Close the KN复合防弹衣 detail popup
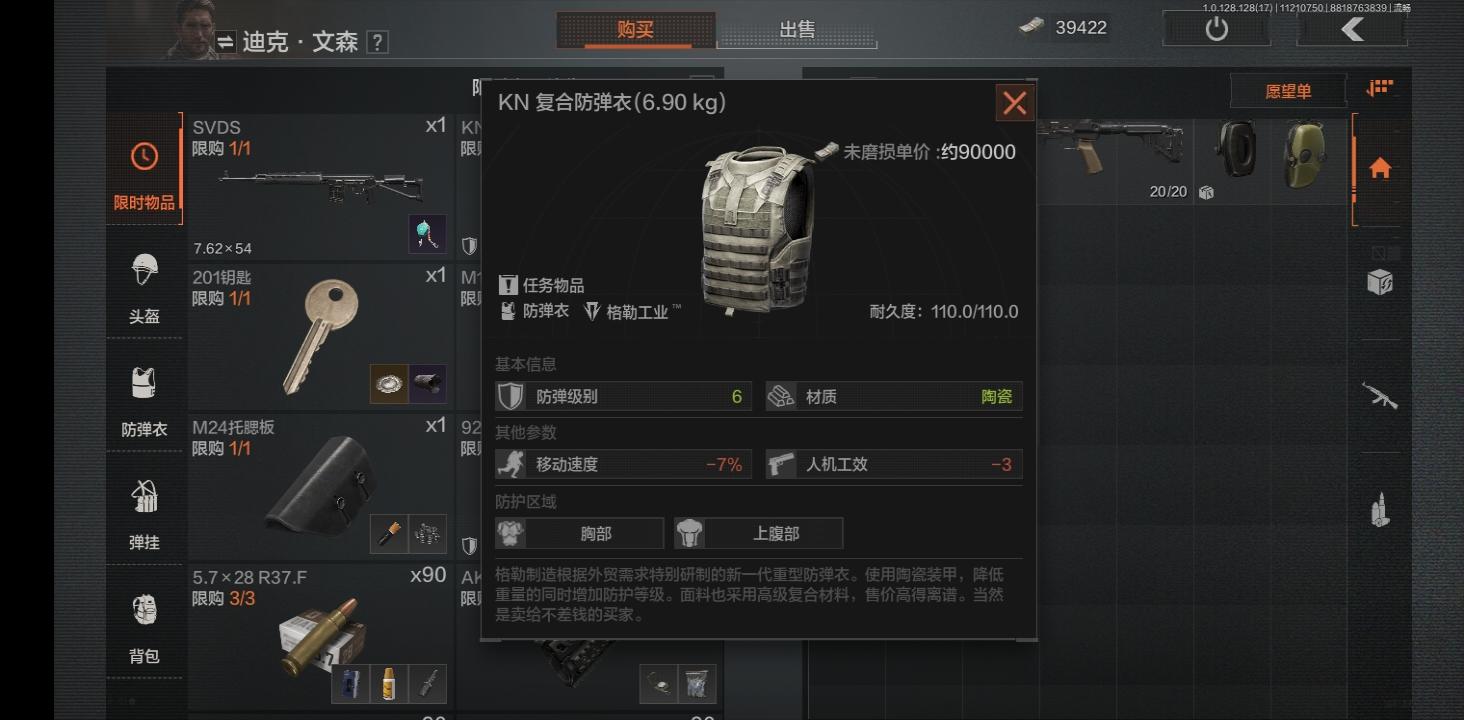The width and height of the screenshot is (1464, 720). point(1014,103)
